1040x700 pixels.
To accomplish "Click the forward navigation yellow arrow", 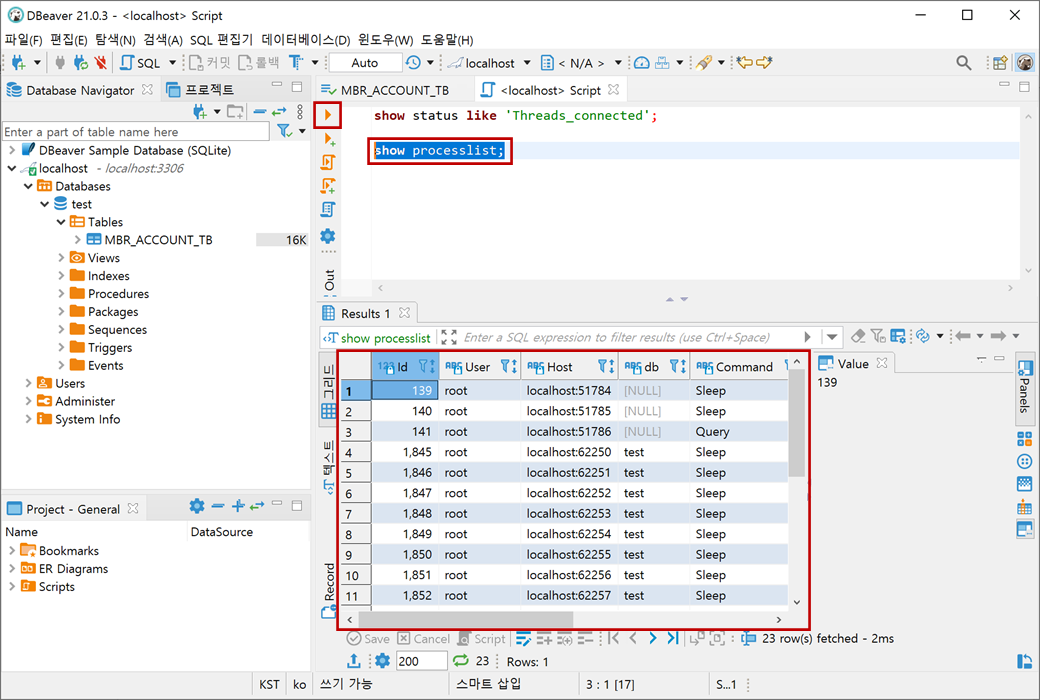I will pyautogui.click(x=764, y=62).
